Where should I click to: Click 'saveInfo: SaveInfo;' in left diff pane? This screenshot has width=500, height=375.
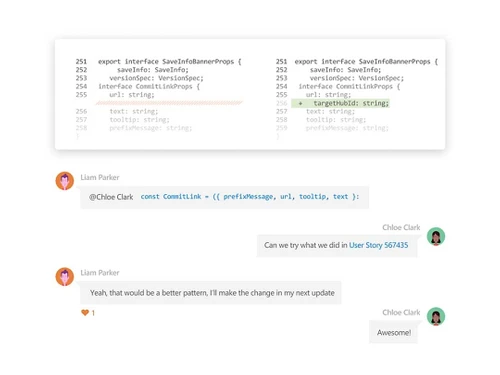(x=153, y=70)
